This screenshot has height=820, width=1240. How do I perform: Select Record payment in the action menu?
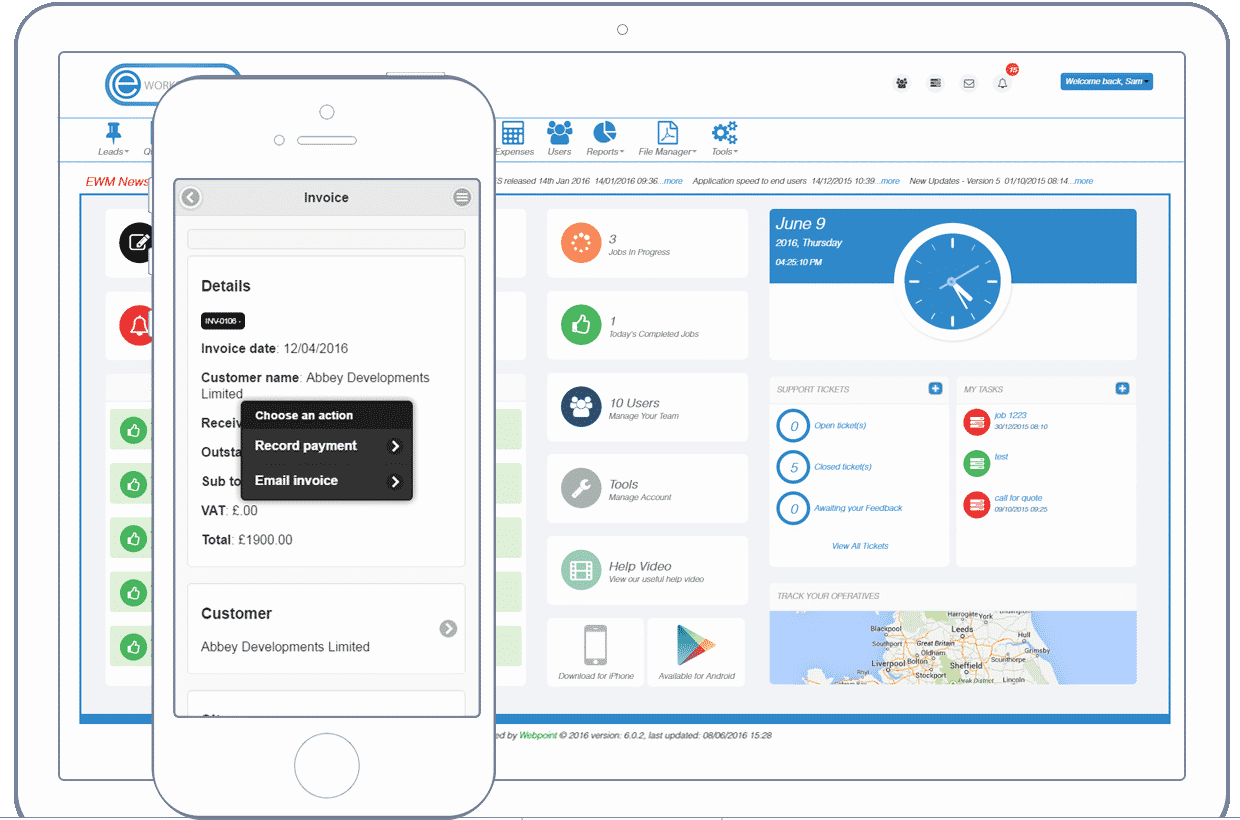pos(327,446)
